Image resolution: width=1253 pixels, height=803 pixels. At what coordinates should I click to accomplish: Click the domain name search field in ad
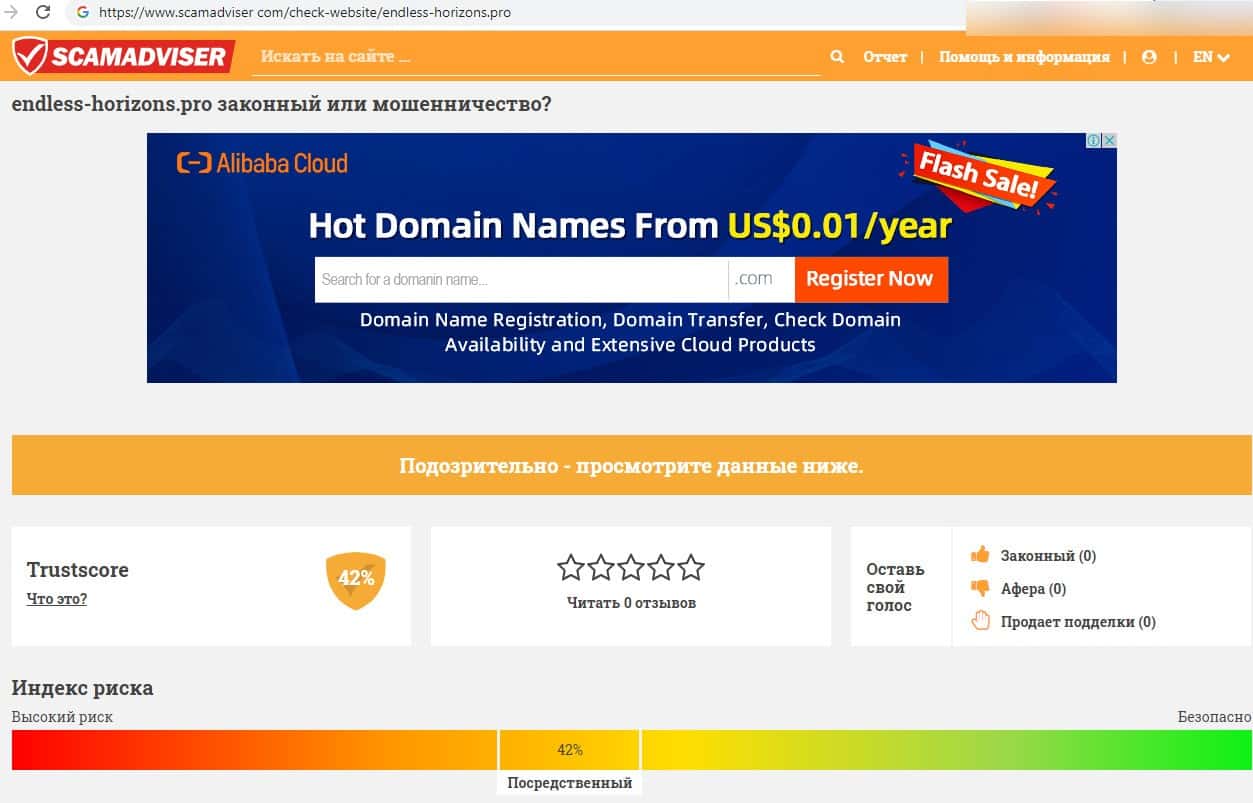(x=521, y=279)
